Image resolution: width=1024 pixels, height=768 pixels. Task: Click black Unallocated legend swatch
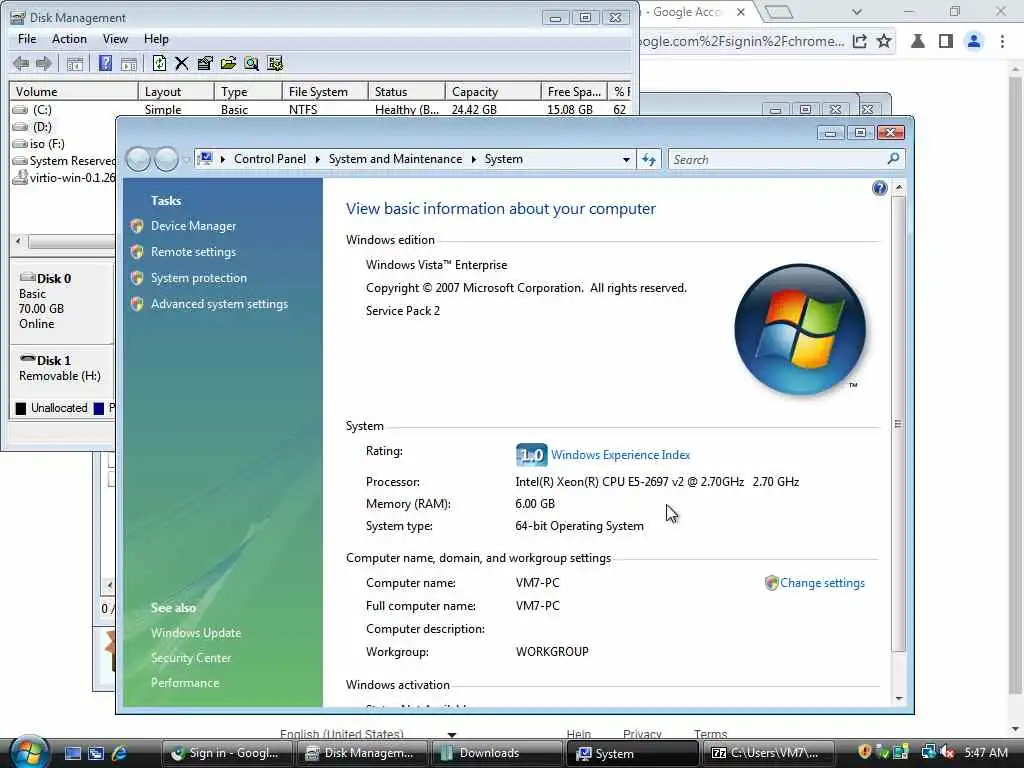21,408
